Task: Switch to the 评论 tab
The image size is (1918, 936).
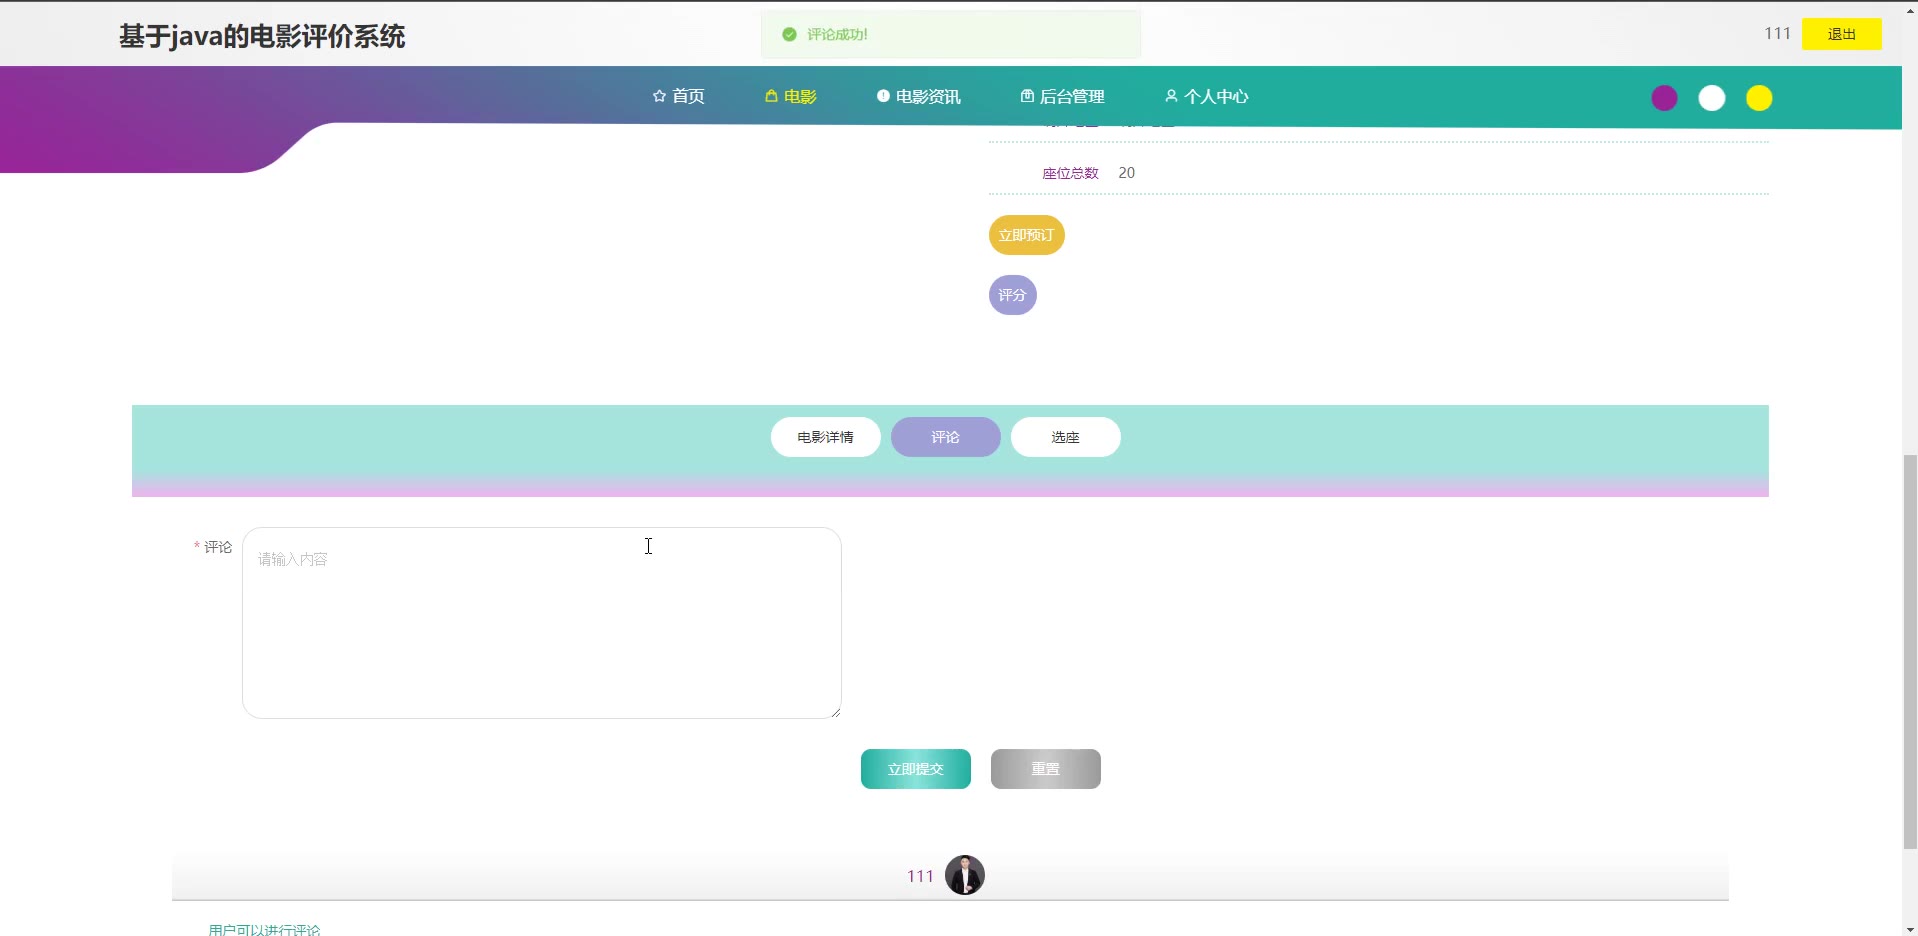Action: click(x=945, y=437)
